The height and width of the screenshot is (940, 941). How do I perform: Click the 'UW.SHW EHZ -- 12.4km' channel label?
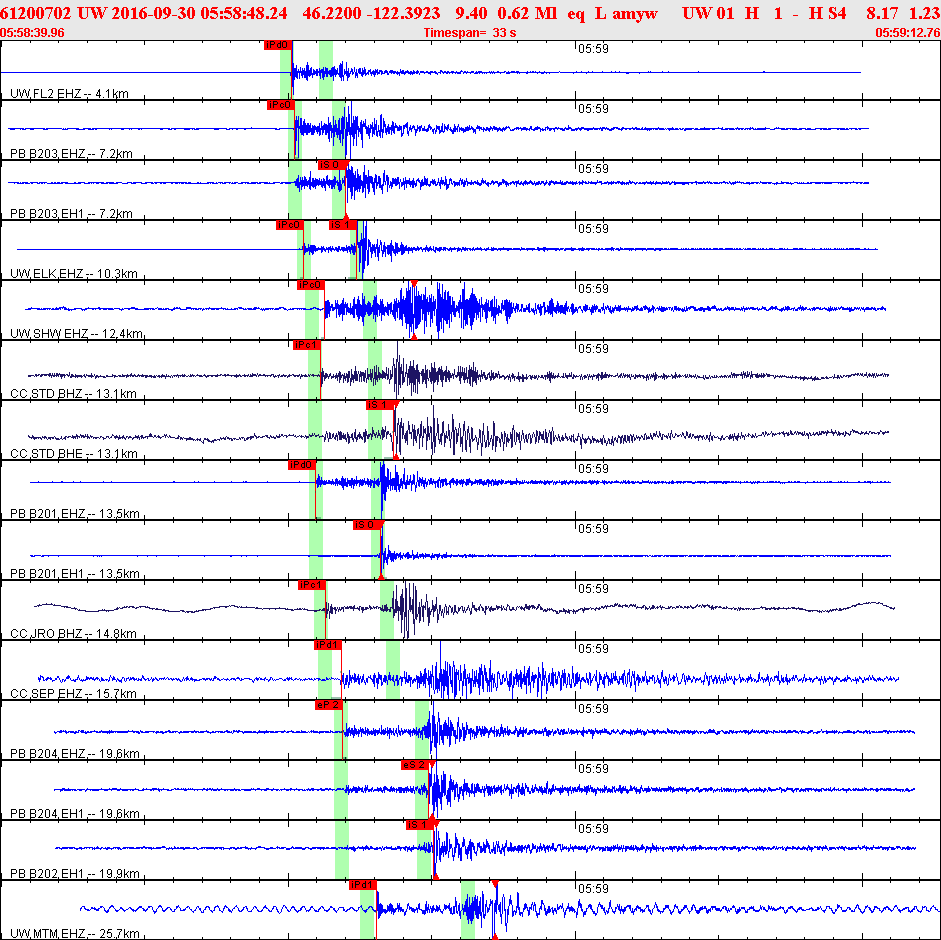coord(76,334)
